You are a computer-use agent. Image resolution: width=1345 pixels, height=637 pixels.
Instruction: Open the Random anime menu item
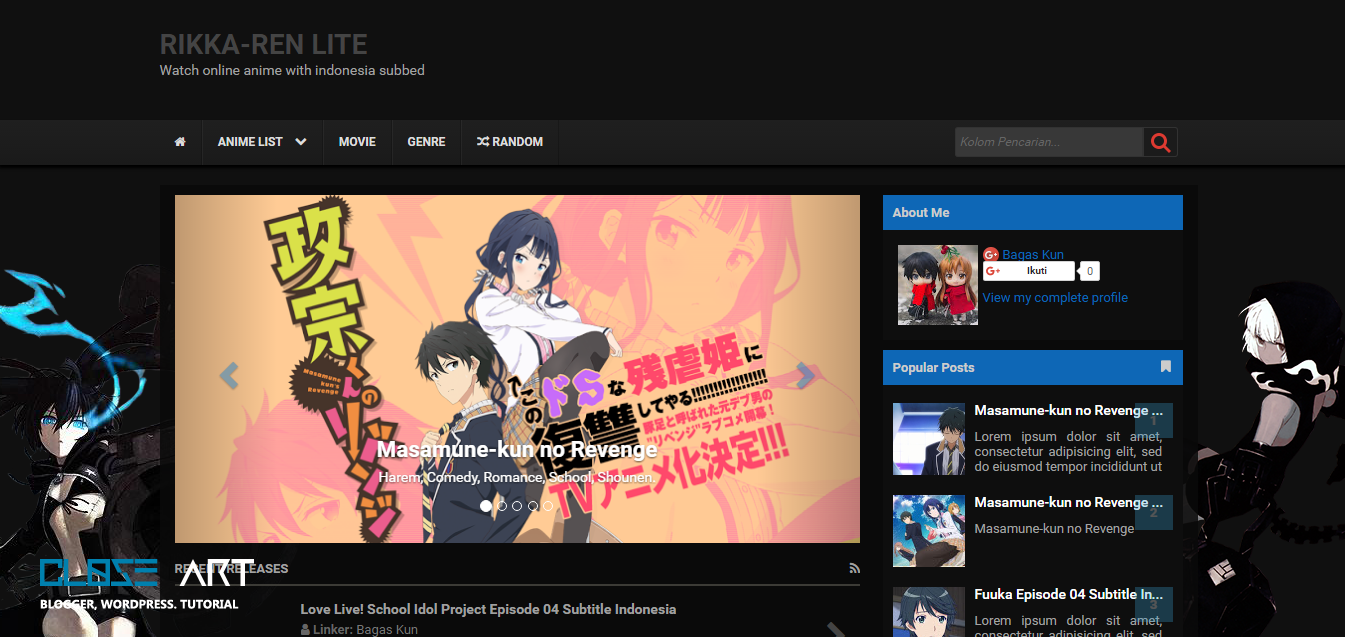[x=509, y=142]
